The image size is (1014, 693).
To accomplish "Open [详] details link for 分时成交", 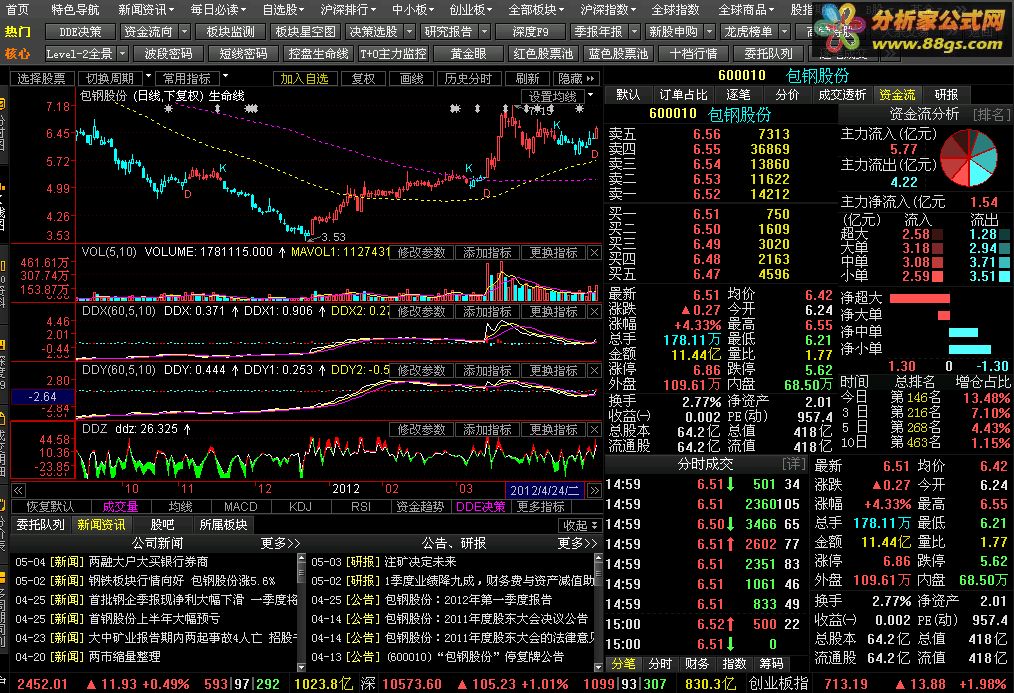I will pyautogui.click(x=793, y=464).
